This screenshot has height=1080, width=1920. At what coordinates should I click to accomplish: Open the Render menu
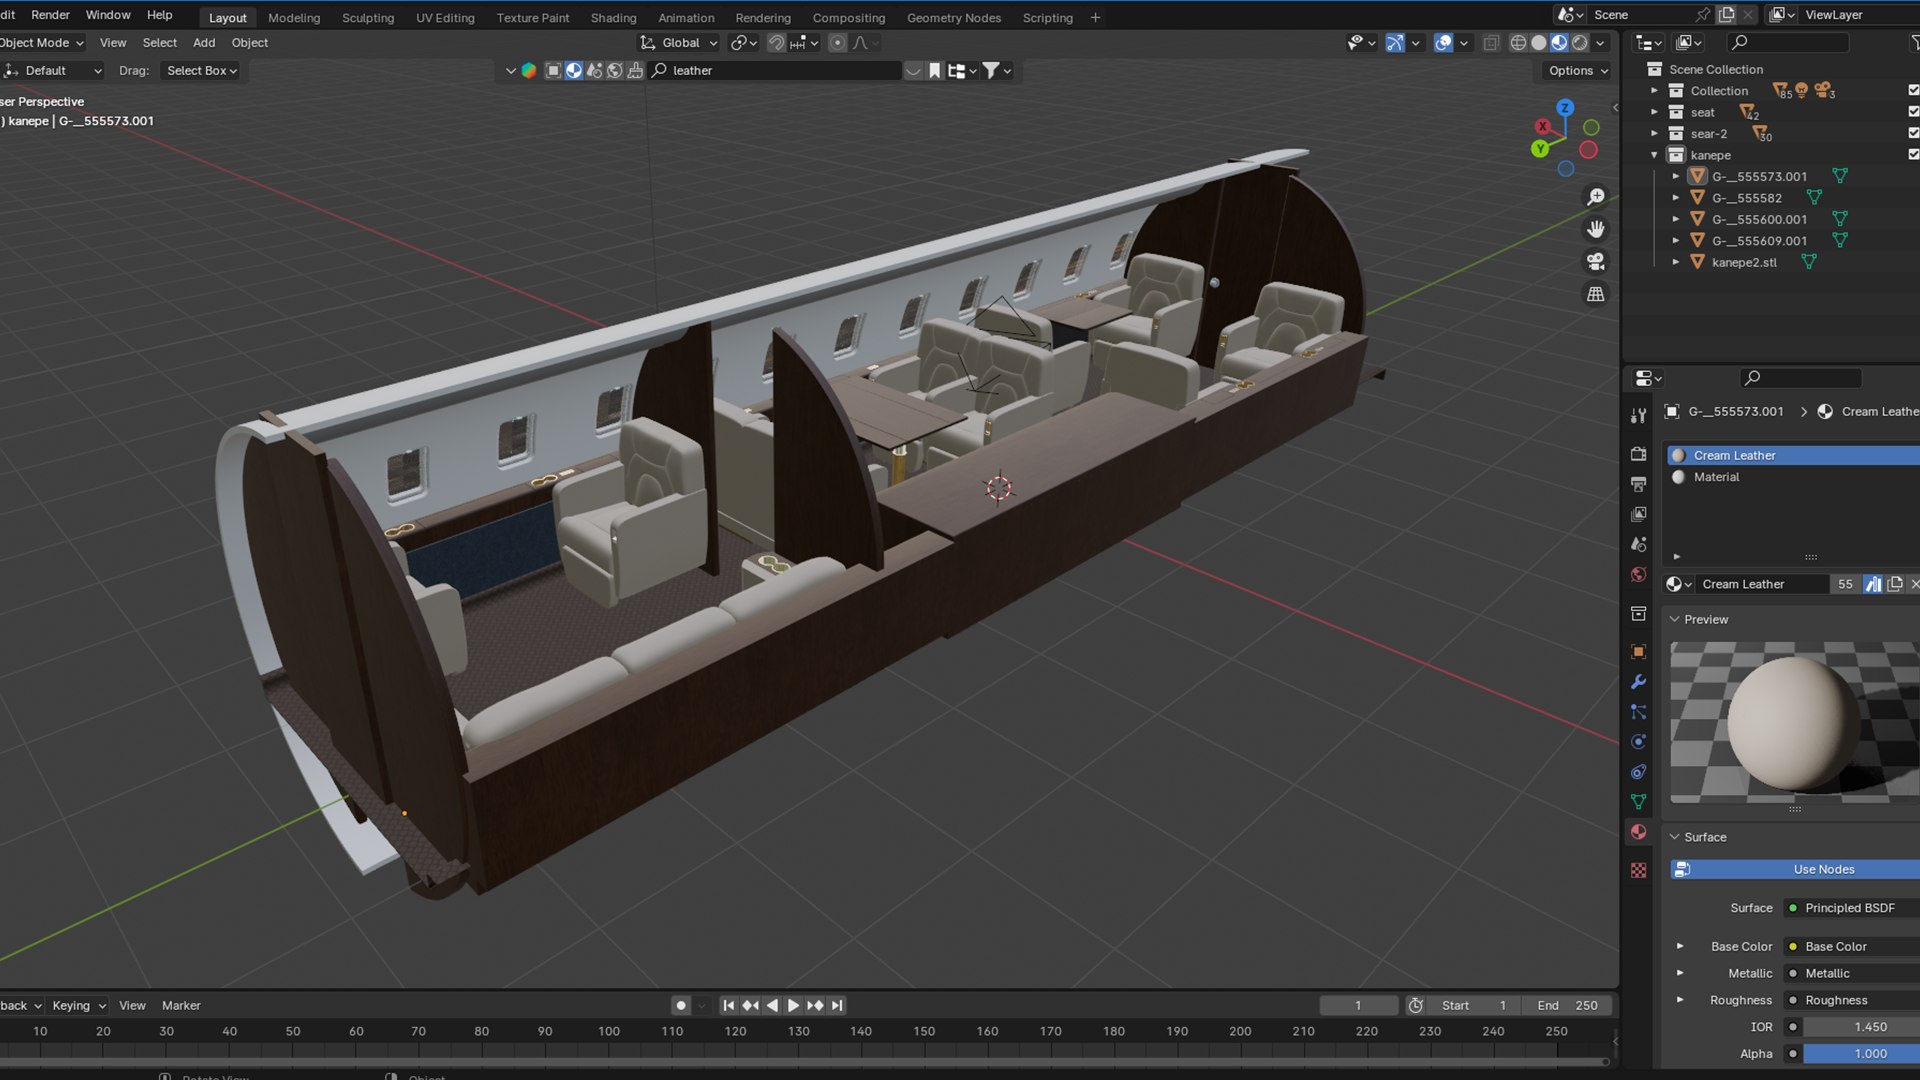click(x=50, y=15)
